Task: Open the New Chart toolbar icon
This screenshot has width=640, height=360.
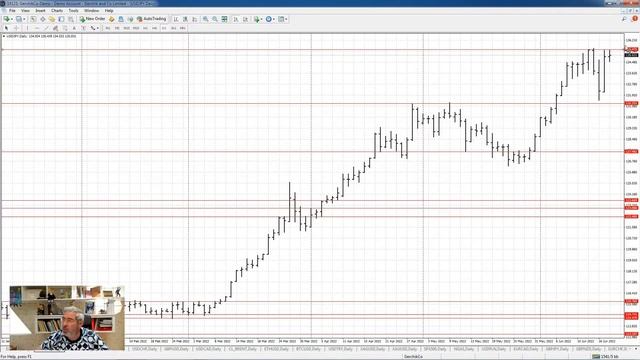Action: [x=6, y=19]
